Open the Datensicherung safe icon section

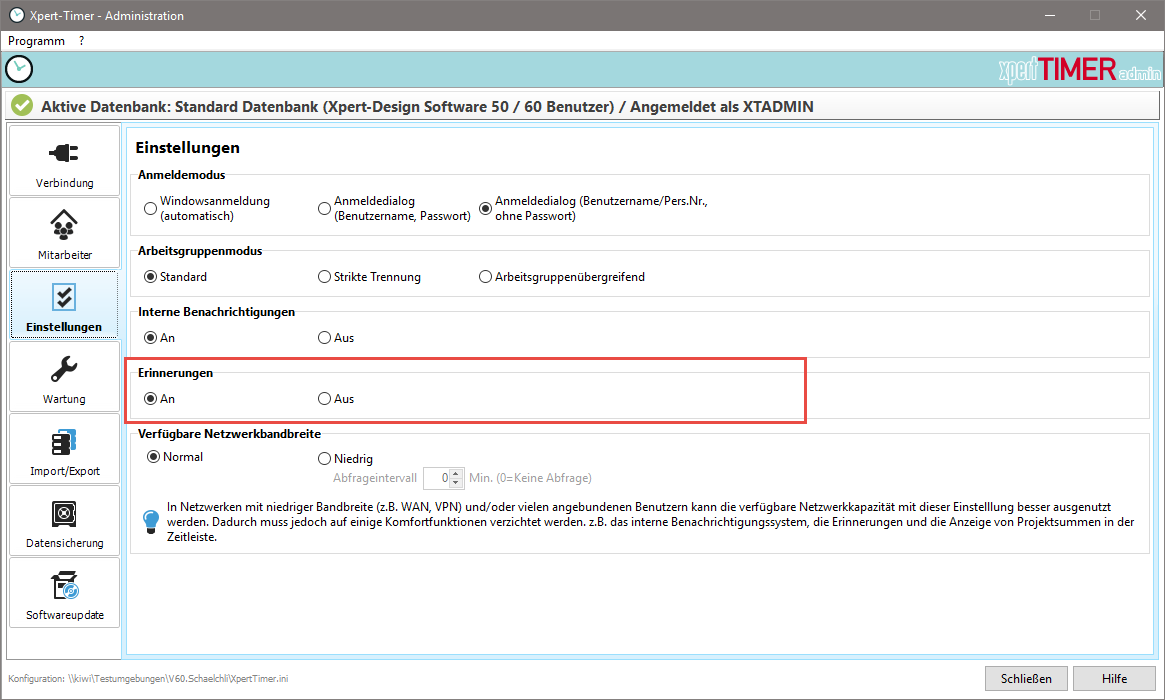65,514
